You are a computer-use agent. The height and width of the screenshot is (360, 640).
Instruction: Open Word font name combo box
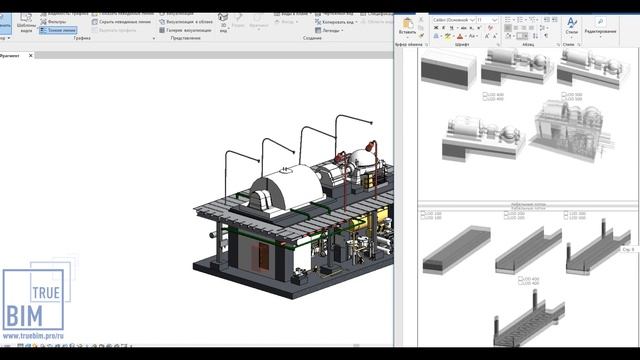454,20
